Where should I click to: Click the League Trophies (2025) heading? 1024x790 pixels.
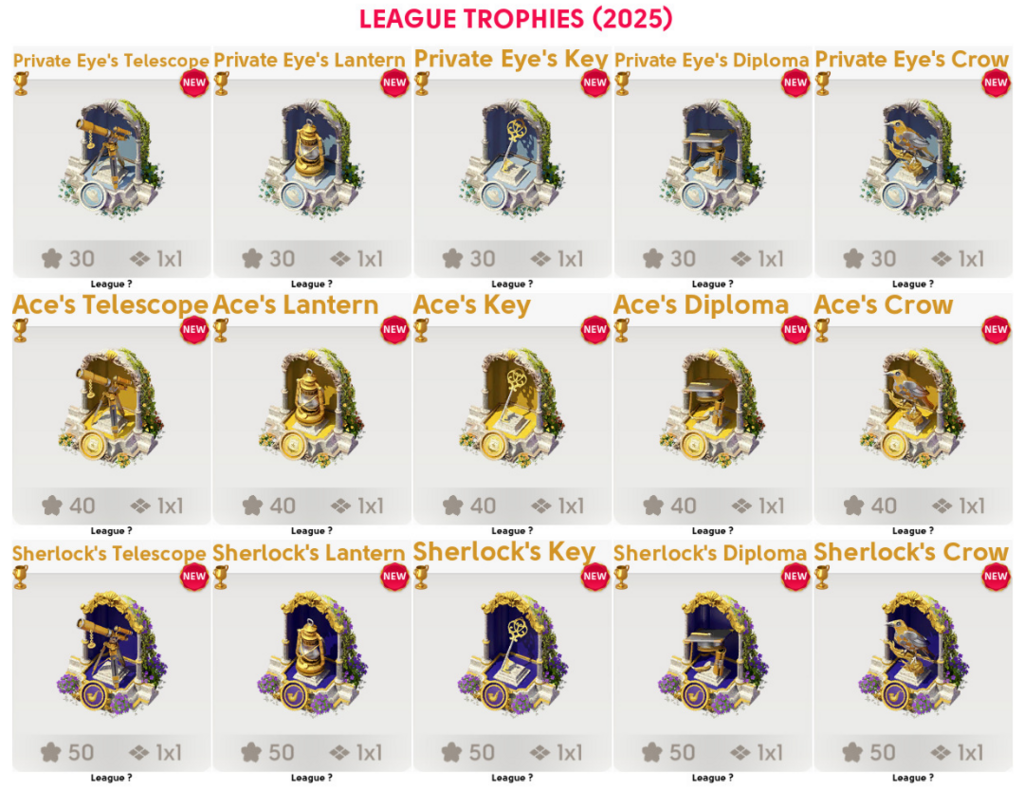coord(515,18)
